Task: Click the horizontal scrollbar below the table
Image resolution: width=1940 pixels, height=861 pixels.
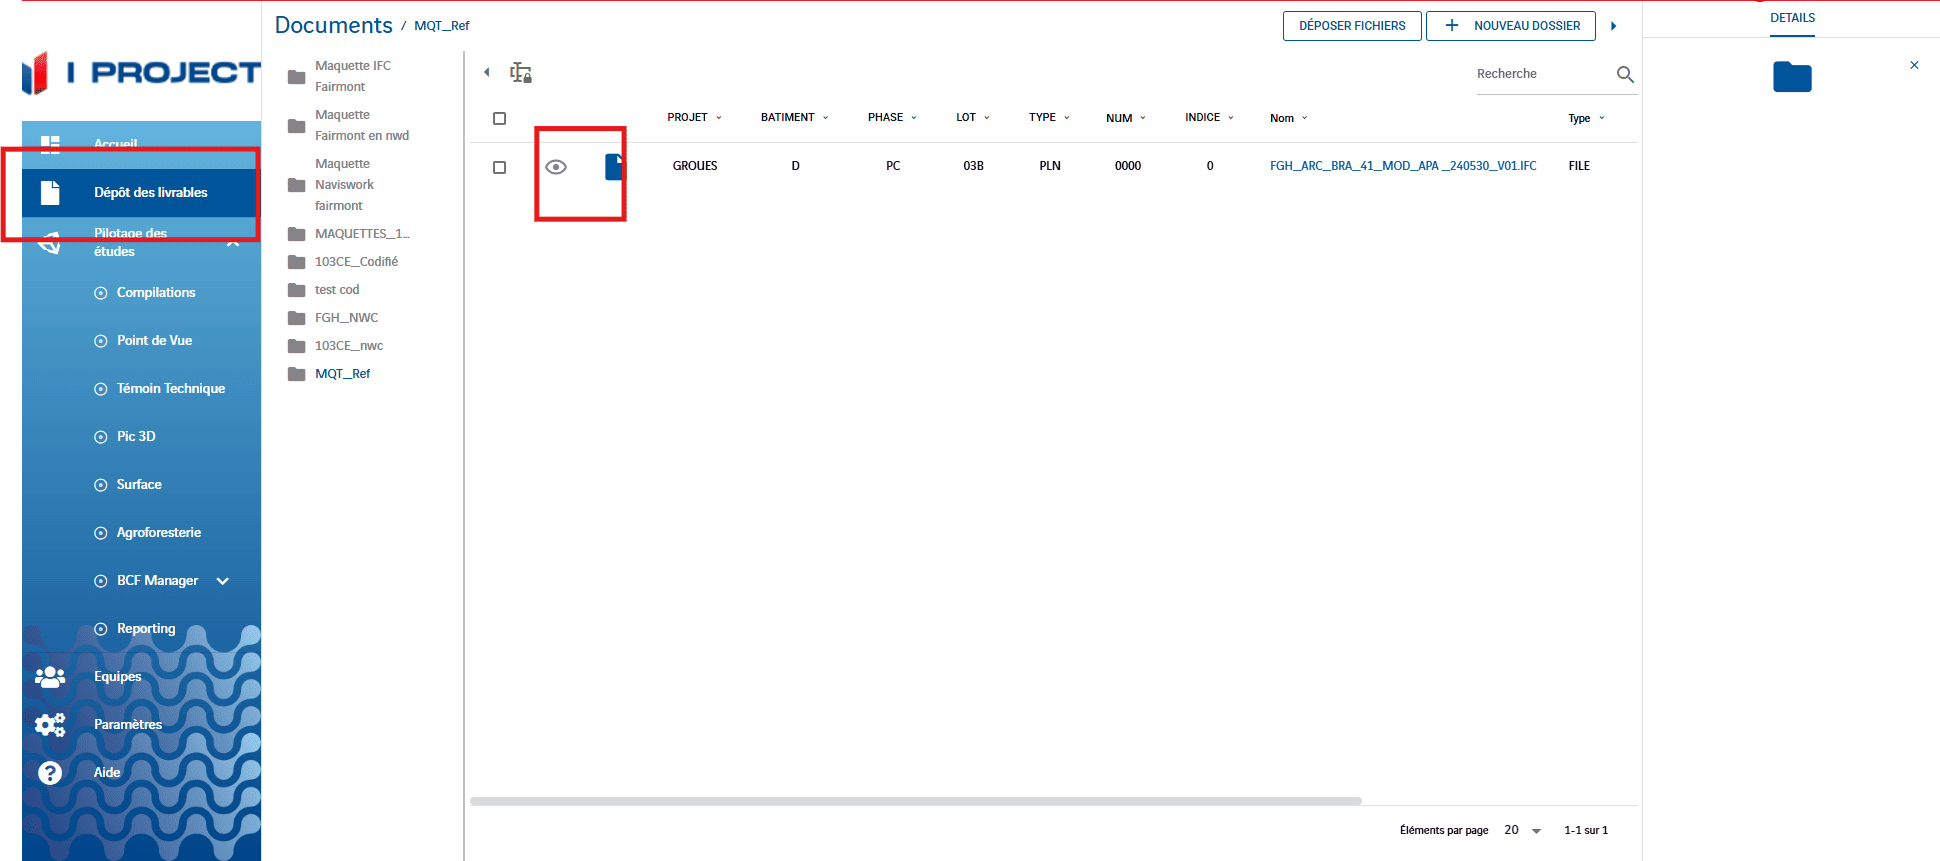Action: tap(915, 801)
